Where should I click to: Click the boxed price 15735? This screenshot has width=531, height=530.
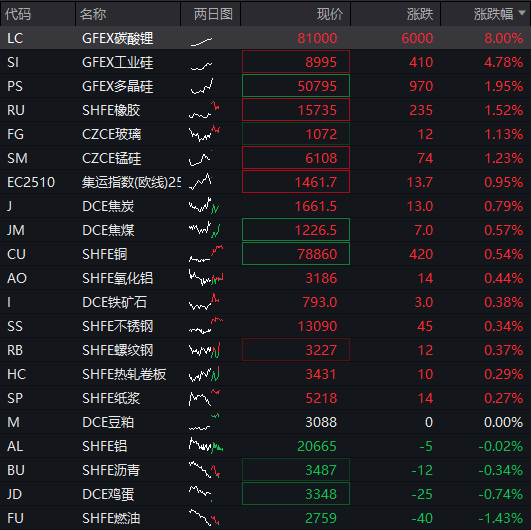coord(296,110)
